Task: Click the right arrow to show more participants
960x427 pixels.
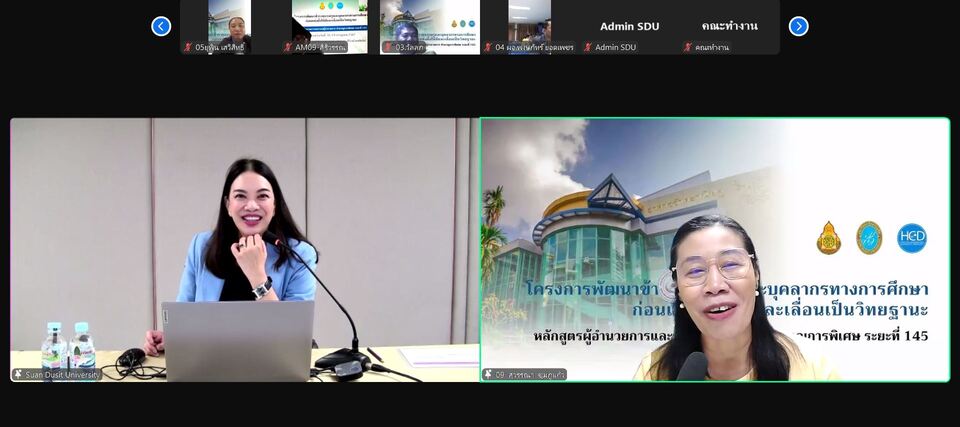Action: [x=798, y=26]
